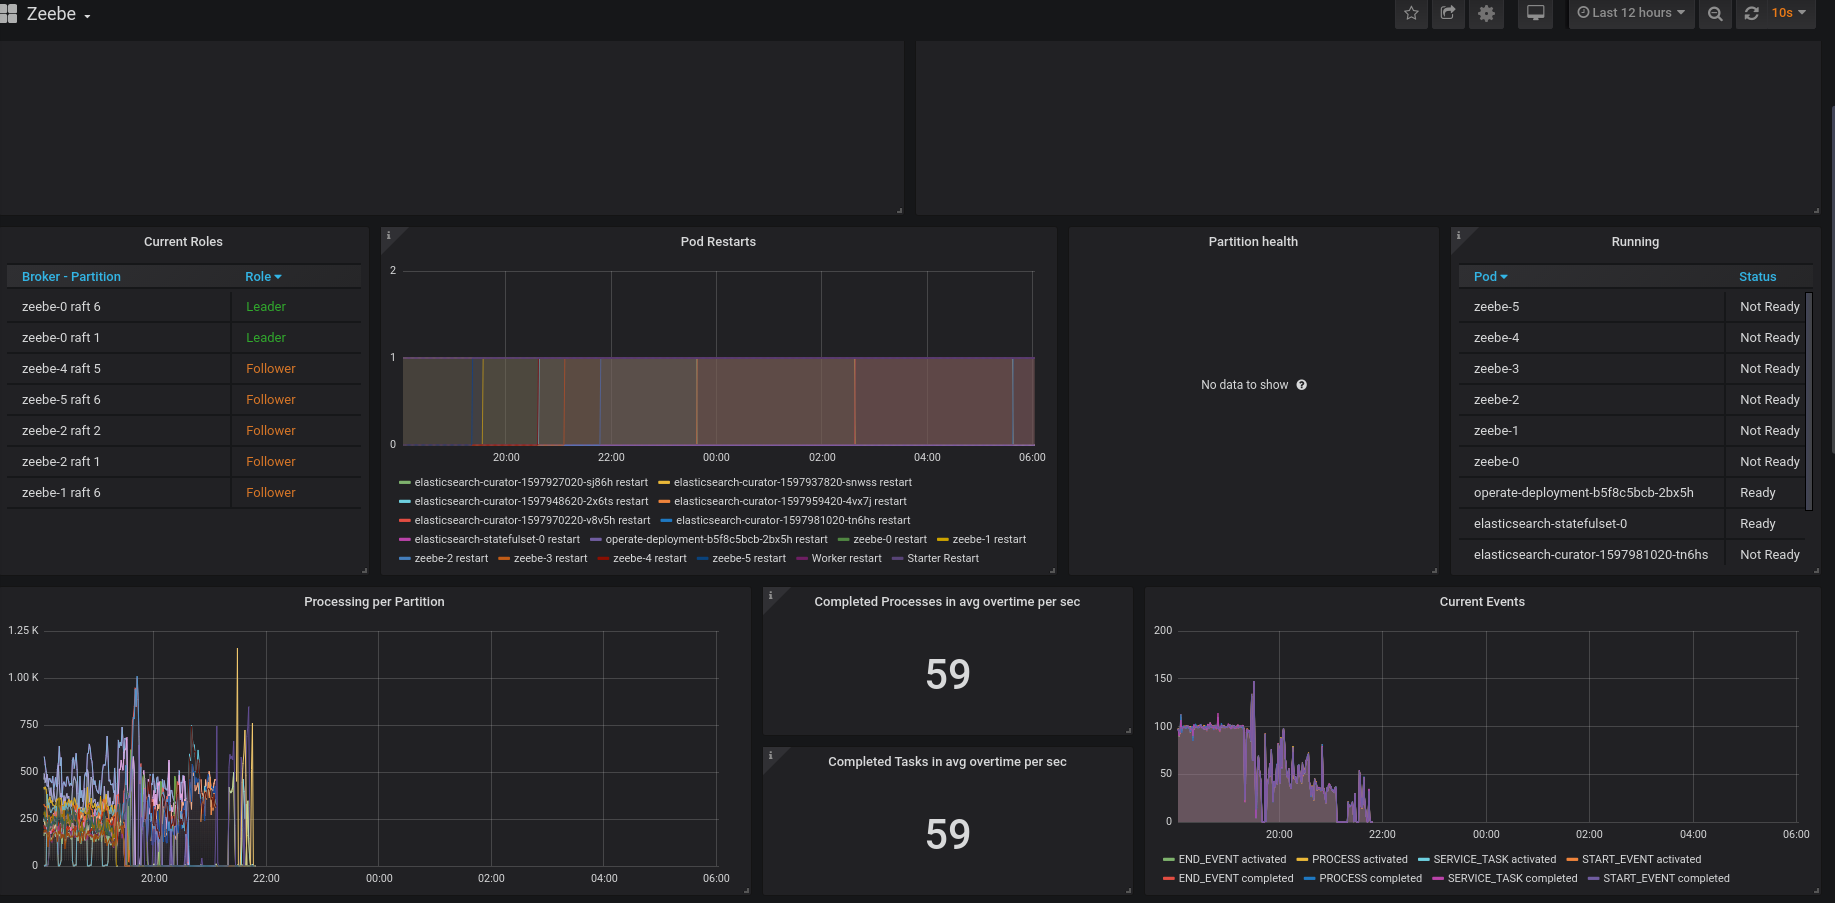Cycle view mode with monitor icon
The width and height of the screenshot is (1835, 903).
coord(1535,13)
